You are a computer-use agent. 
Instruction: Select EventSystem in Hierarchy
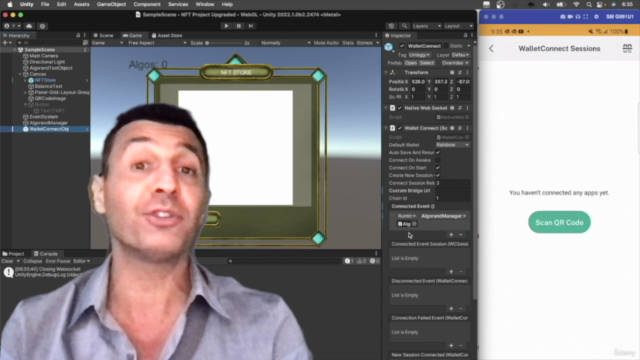[44, 117]
